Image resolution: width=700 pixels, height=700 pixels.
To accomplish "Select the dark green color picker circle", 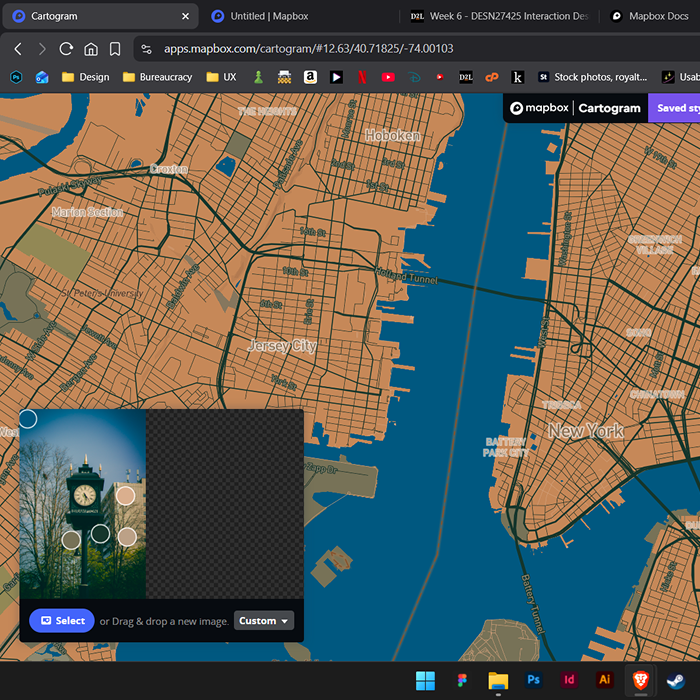I will point(100,534).
